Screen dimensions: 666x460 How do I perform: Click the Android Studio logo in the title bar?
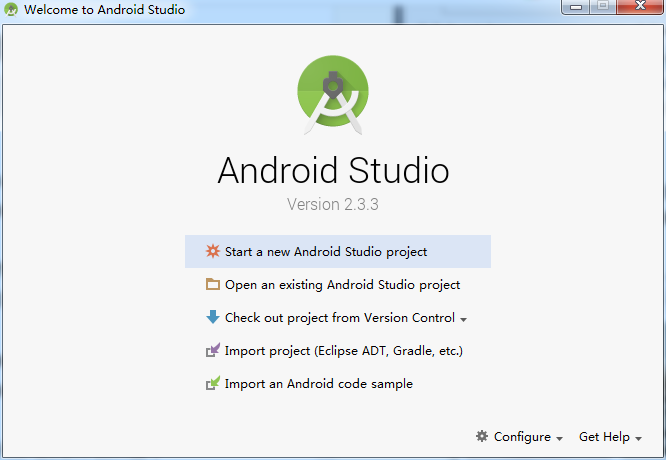tap(11, 9)
